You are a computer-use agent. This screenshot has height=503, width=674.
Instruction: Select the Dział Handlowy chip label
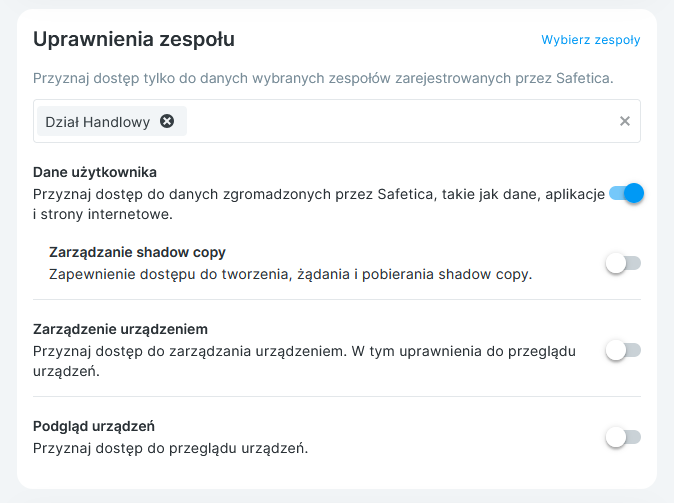tap(97, 122)
